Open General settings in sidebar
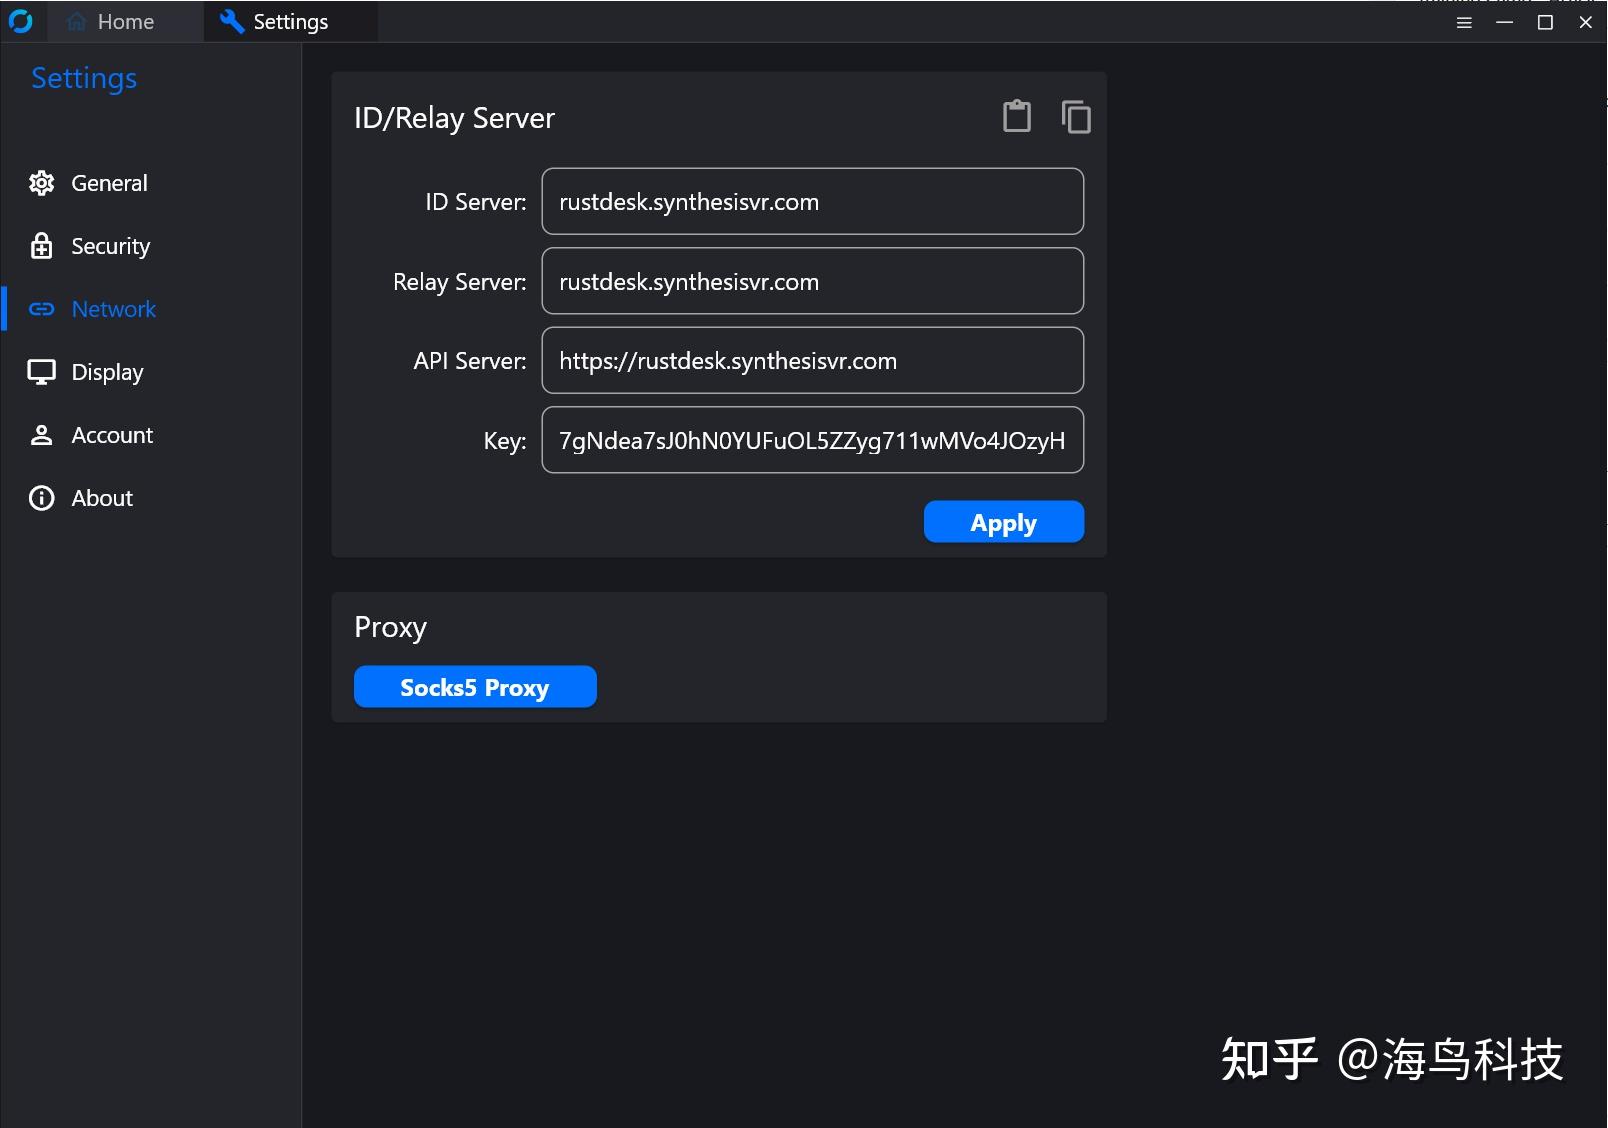Image resolution: width=1608 pixels, height=1128 pixels. pyautogui.click(x=150, y=183)
